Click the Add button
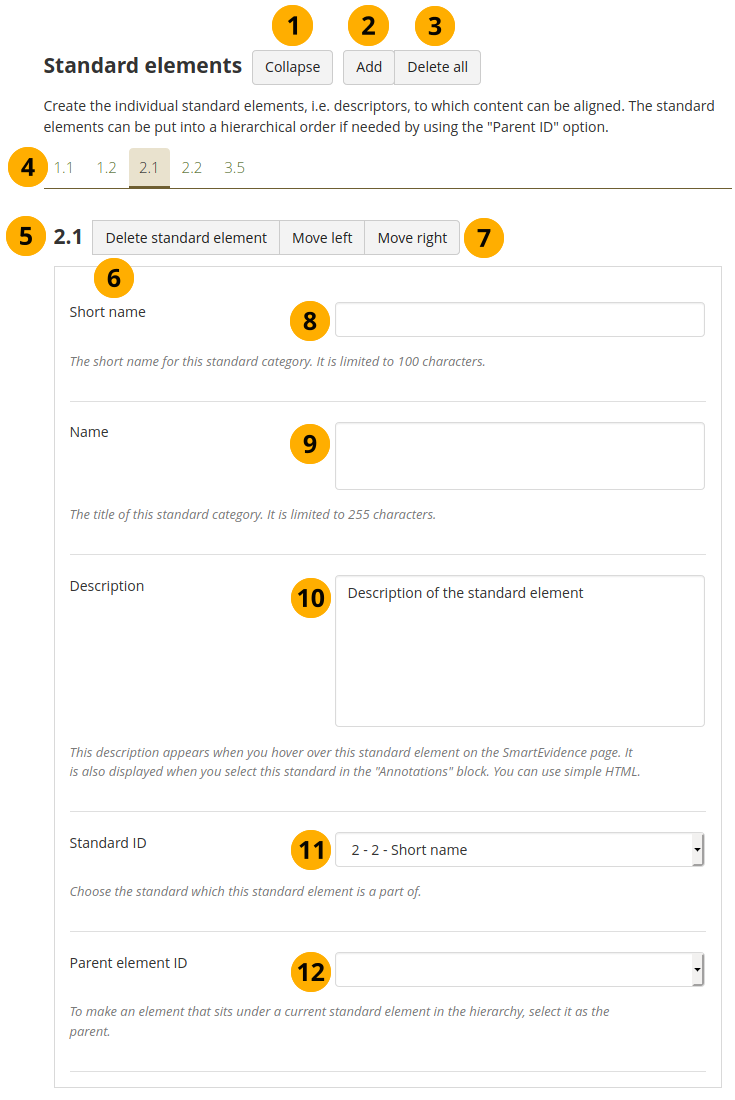The height and width of the screenshot is (1100, 735). (x=368, y=67)
